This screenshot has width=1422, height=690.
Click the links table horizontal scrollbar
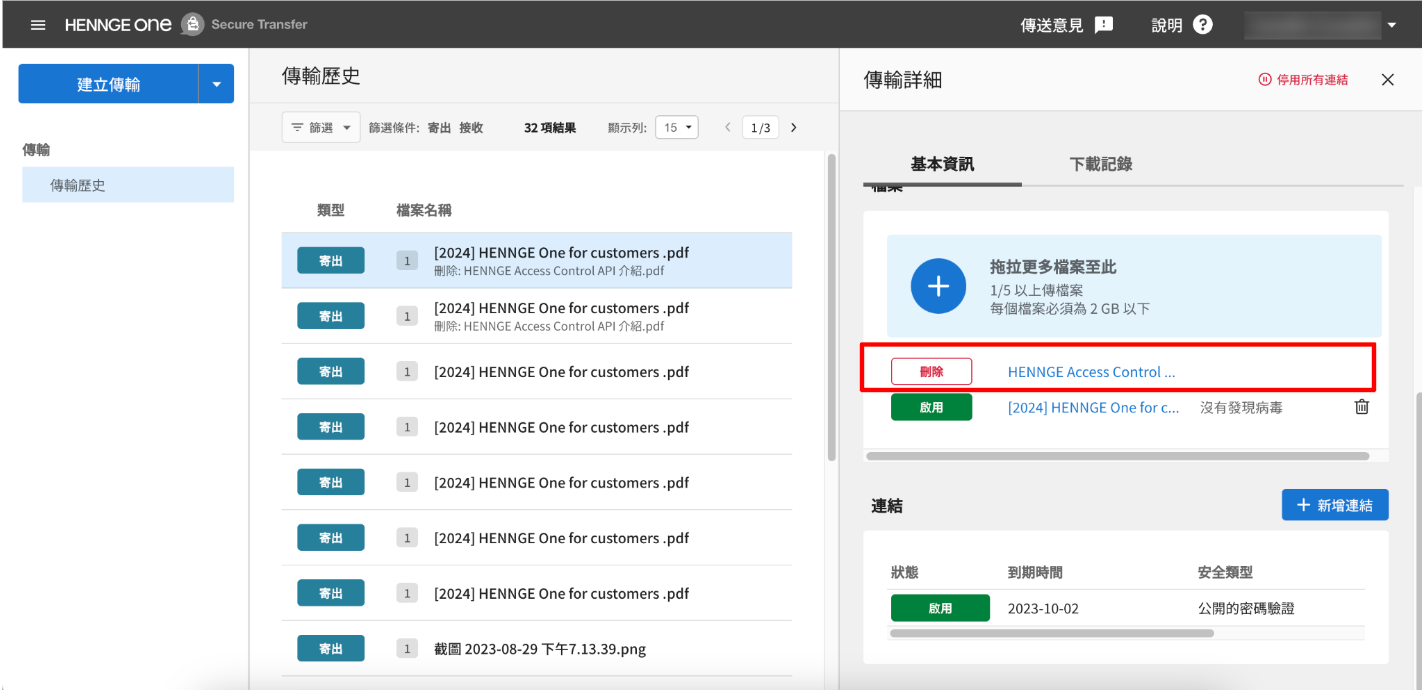1051,633
